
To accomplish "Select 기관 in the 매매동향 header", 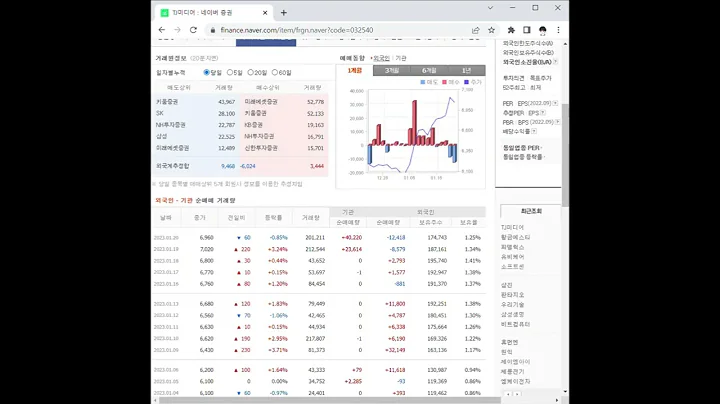I will [401, 58].
